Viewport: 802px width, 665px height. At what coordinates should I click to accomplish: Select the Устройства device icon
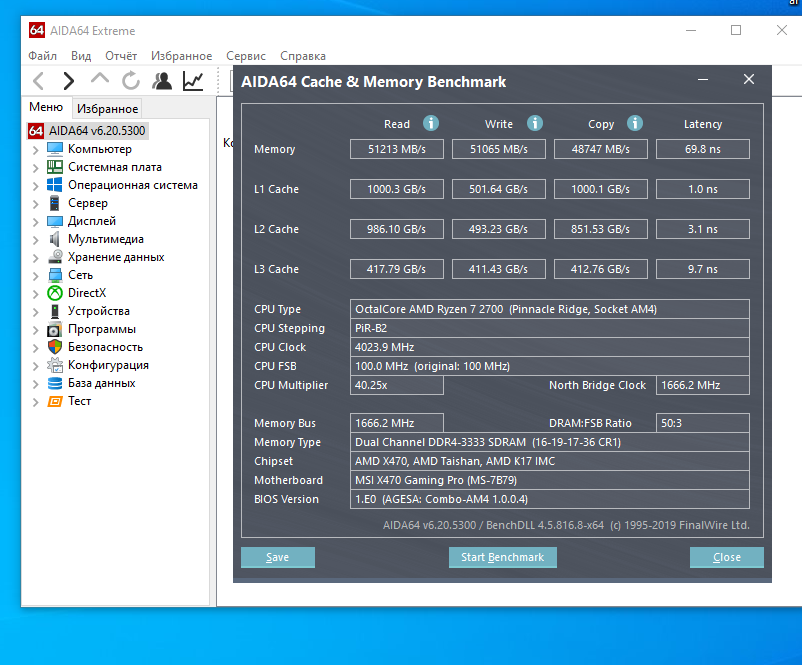click(x=55, y=311)
